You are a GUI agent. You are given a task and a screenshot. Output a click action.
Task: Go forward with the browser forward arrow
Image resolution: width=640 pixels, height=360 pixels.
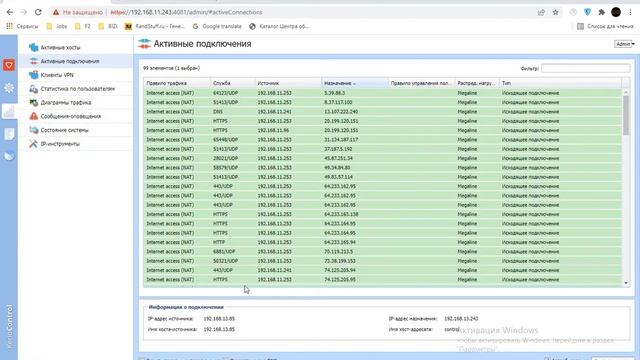[x=24, y=12]
